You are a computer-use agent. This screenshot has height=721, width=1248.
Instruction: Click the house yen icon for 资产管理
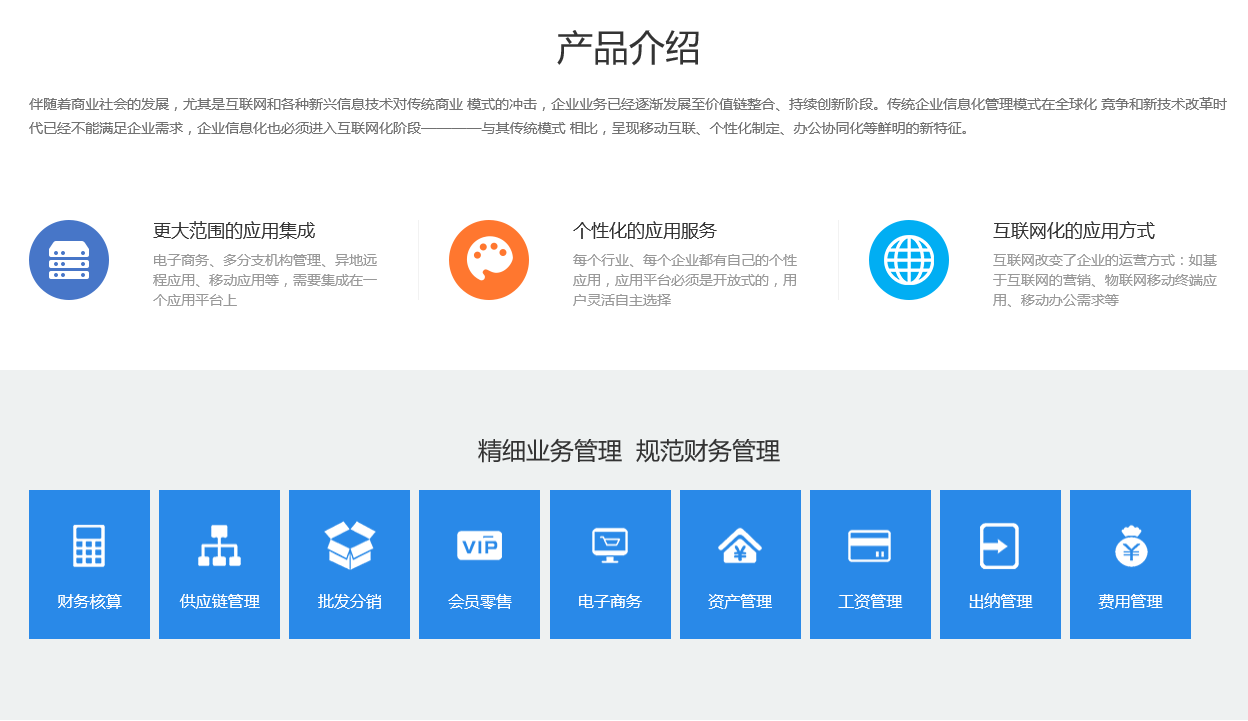[x=740, y=546]
